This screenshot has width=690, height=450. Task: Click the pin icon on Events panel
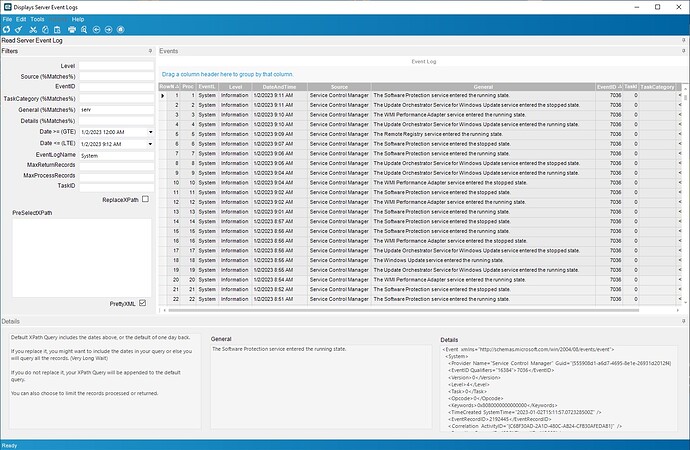click(x=683, y=51)
